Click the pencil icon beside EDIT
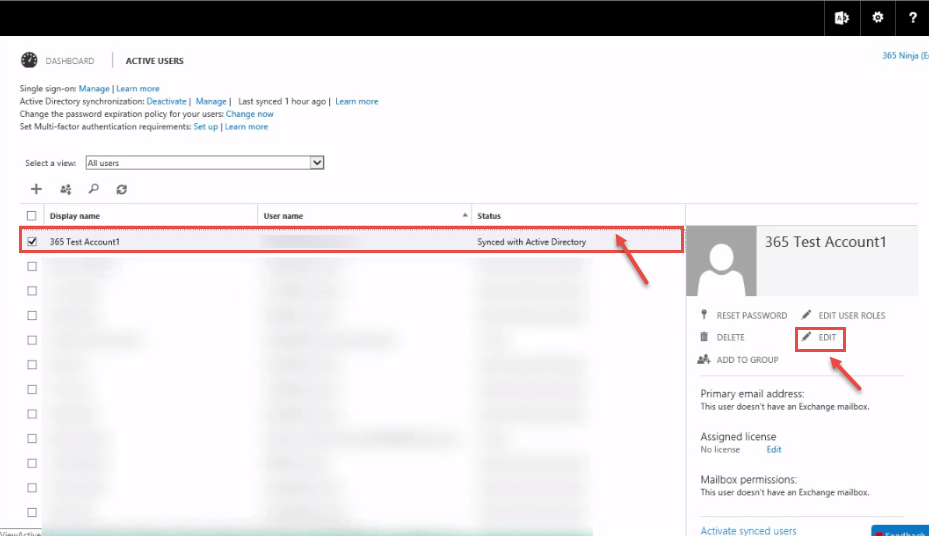The height and width of the screenshot is (536, 929). (x=806, y=336)
